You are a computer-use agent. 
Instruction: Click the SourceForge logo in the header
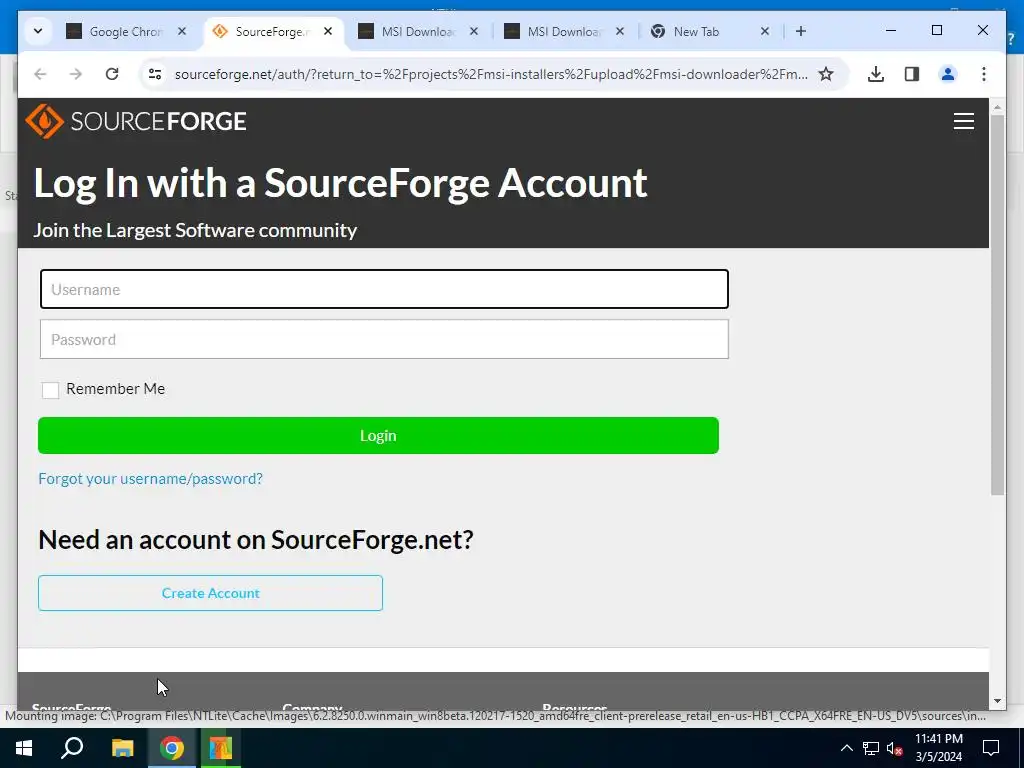(x=136, y=121)
